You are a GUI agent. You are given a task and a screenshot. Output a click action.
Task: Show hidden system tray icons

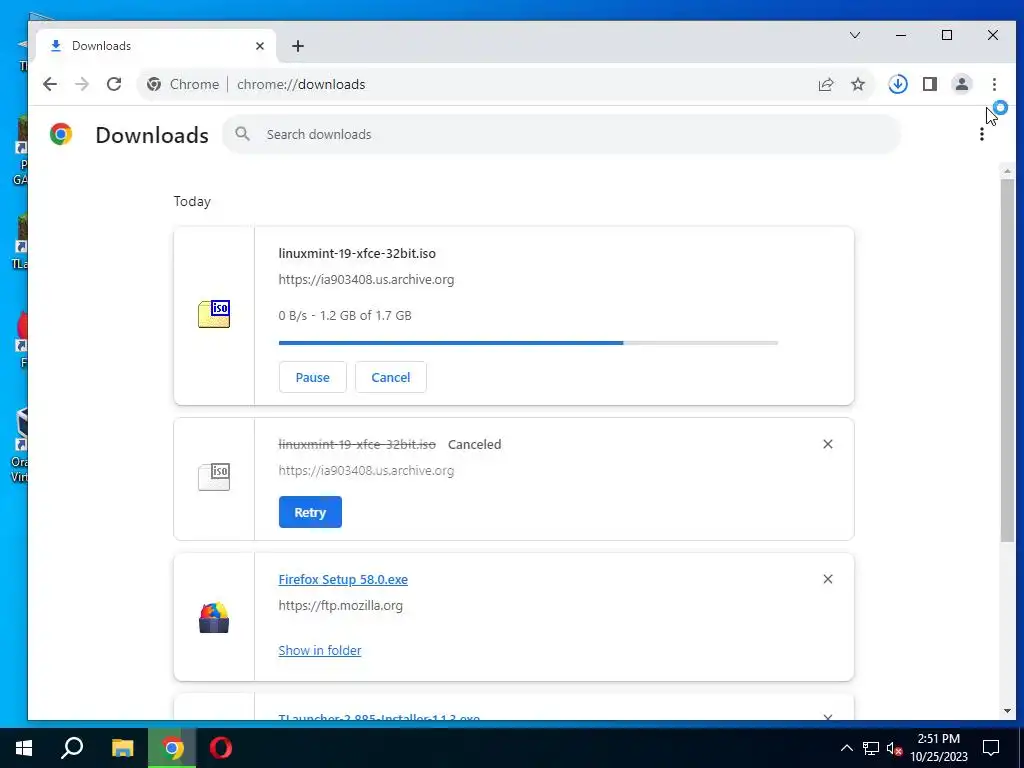point(846,748)
